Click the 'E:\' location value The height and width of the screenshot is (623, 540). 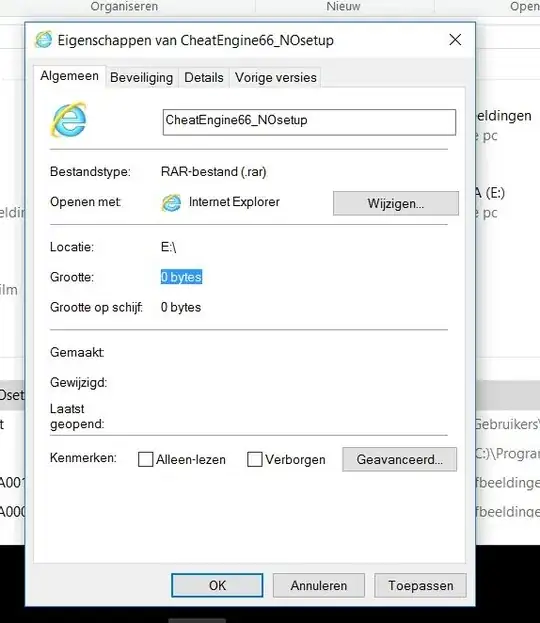click(168, 247)
